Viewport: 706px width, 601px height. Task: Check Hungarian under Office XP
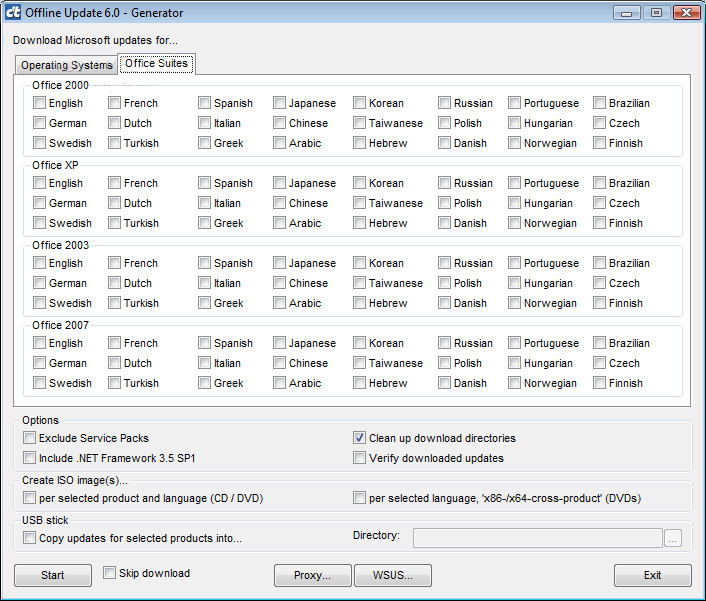pyautogui.click(x=514, y=203)
